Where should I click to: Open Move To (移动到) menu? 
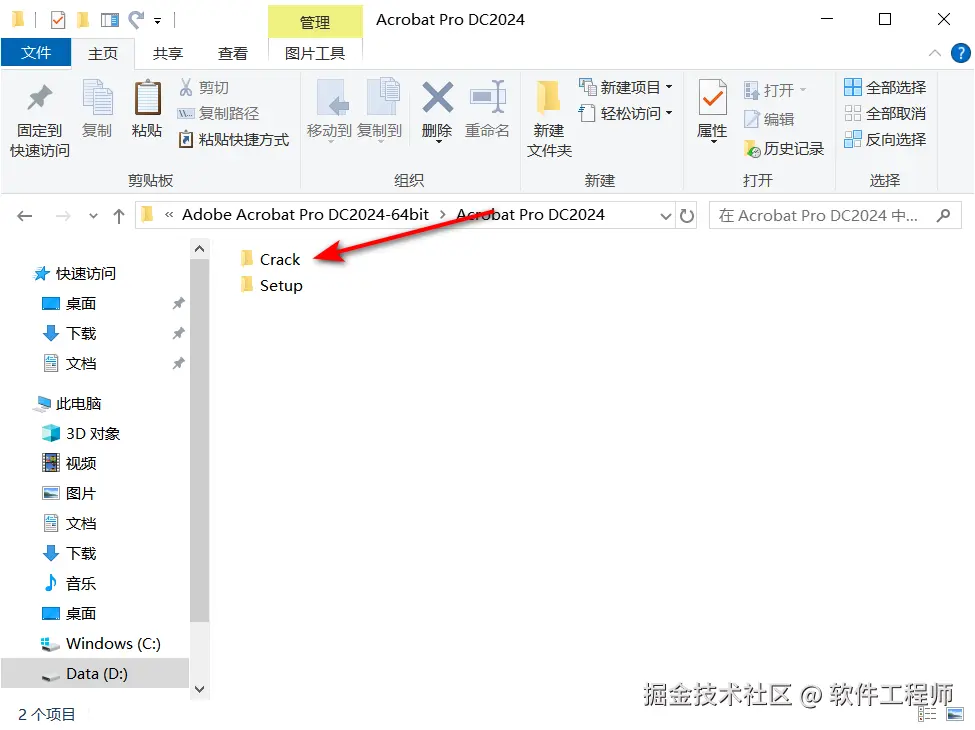click(329, 111)
